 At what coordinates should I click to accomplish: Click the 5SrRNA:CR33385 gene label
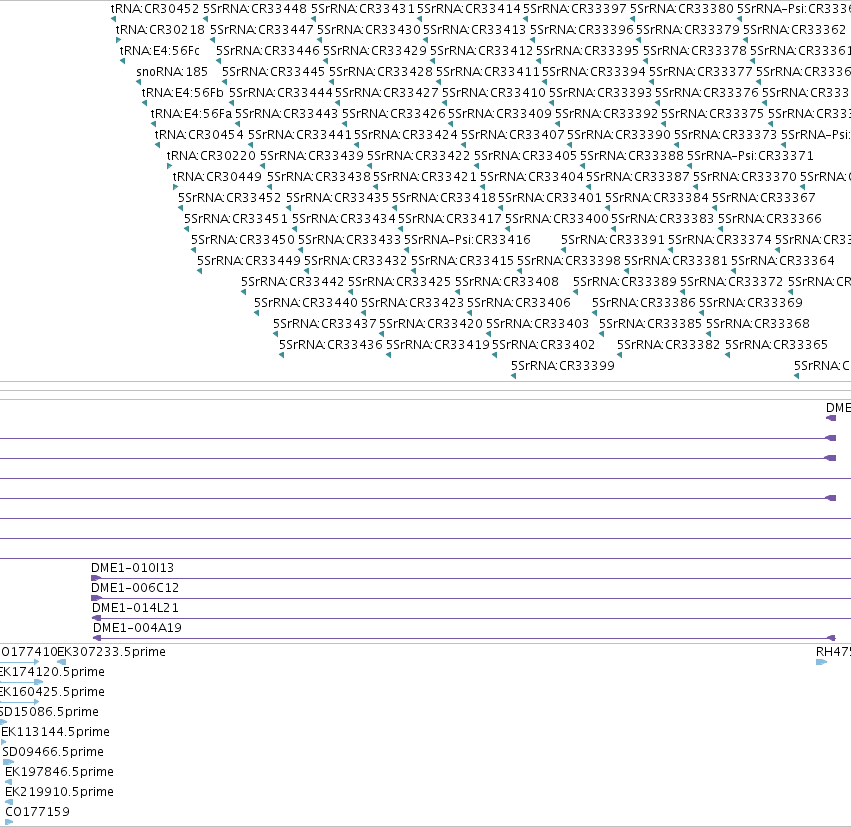click(650, 324)
